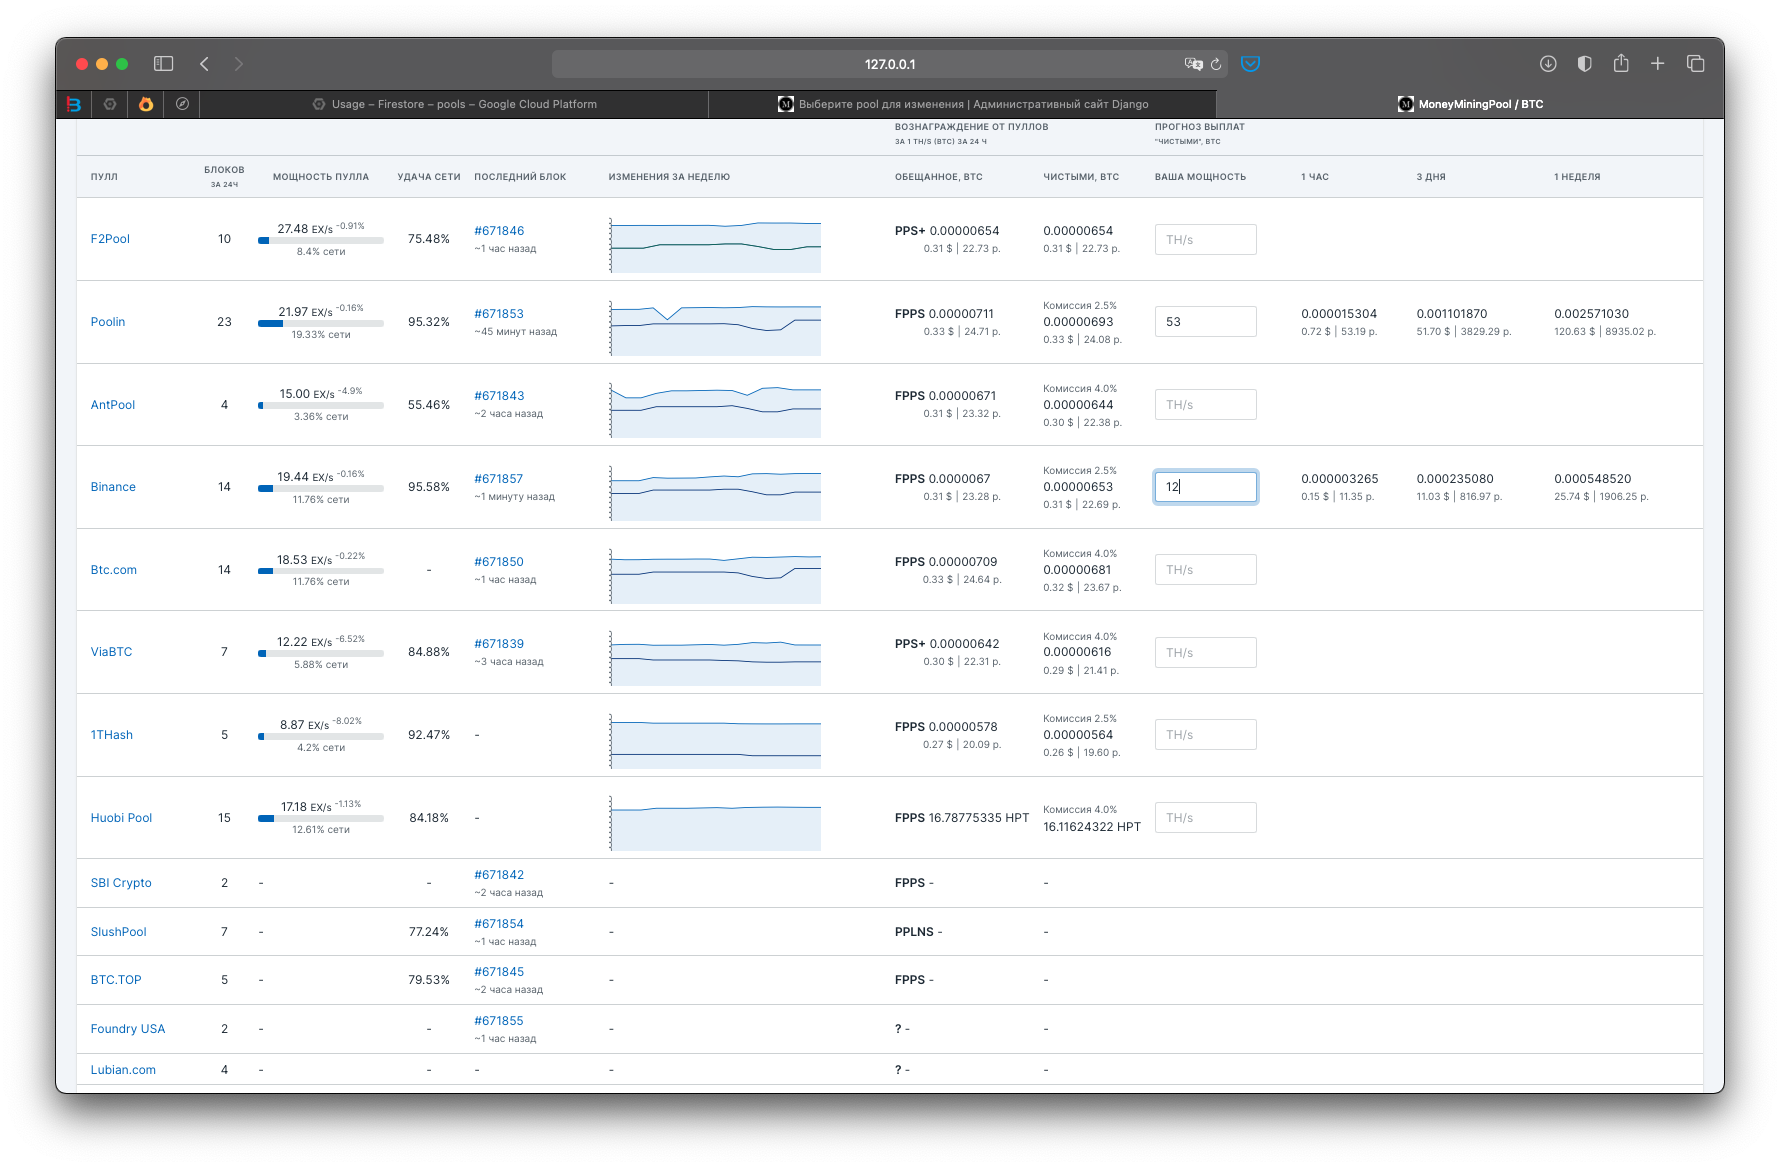Click AntPool weekly changes chart
Image resolution: width=1780 pixels, height=1167 pixels.
[715, 411]
